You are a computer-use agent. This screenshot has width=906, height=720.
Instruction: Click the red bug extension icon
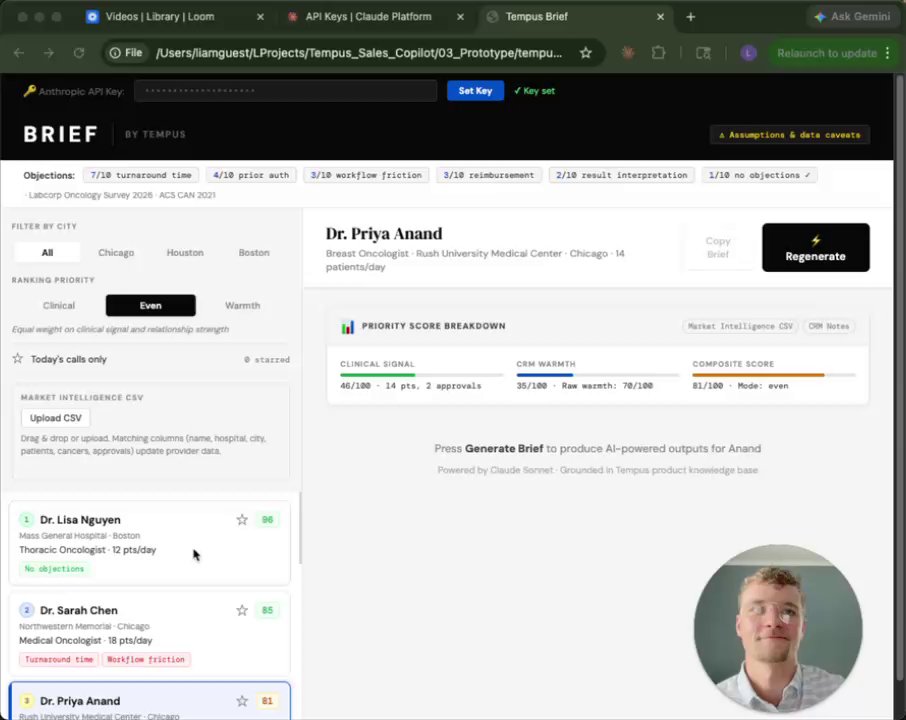point(627,53)
